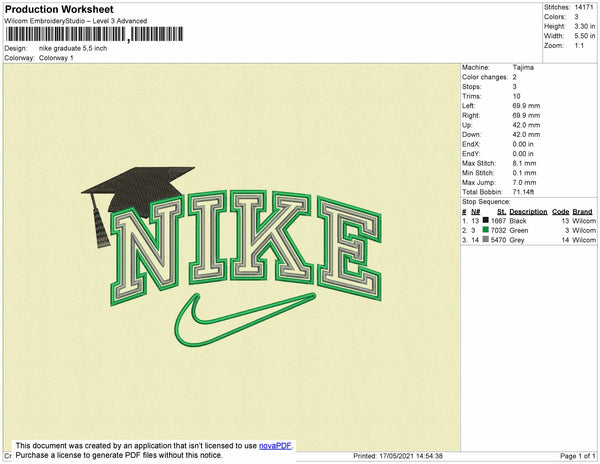Click the 'Grey' description in stop row 3
The width and height of the screenshot is (600, 464).
coord(517,240)
